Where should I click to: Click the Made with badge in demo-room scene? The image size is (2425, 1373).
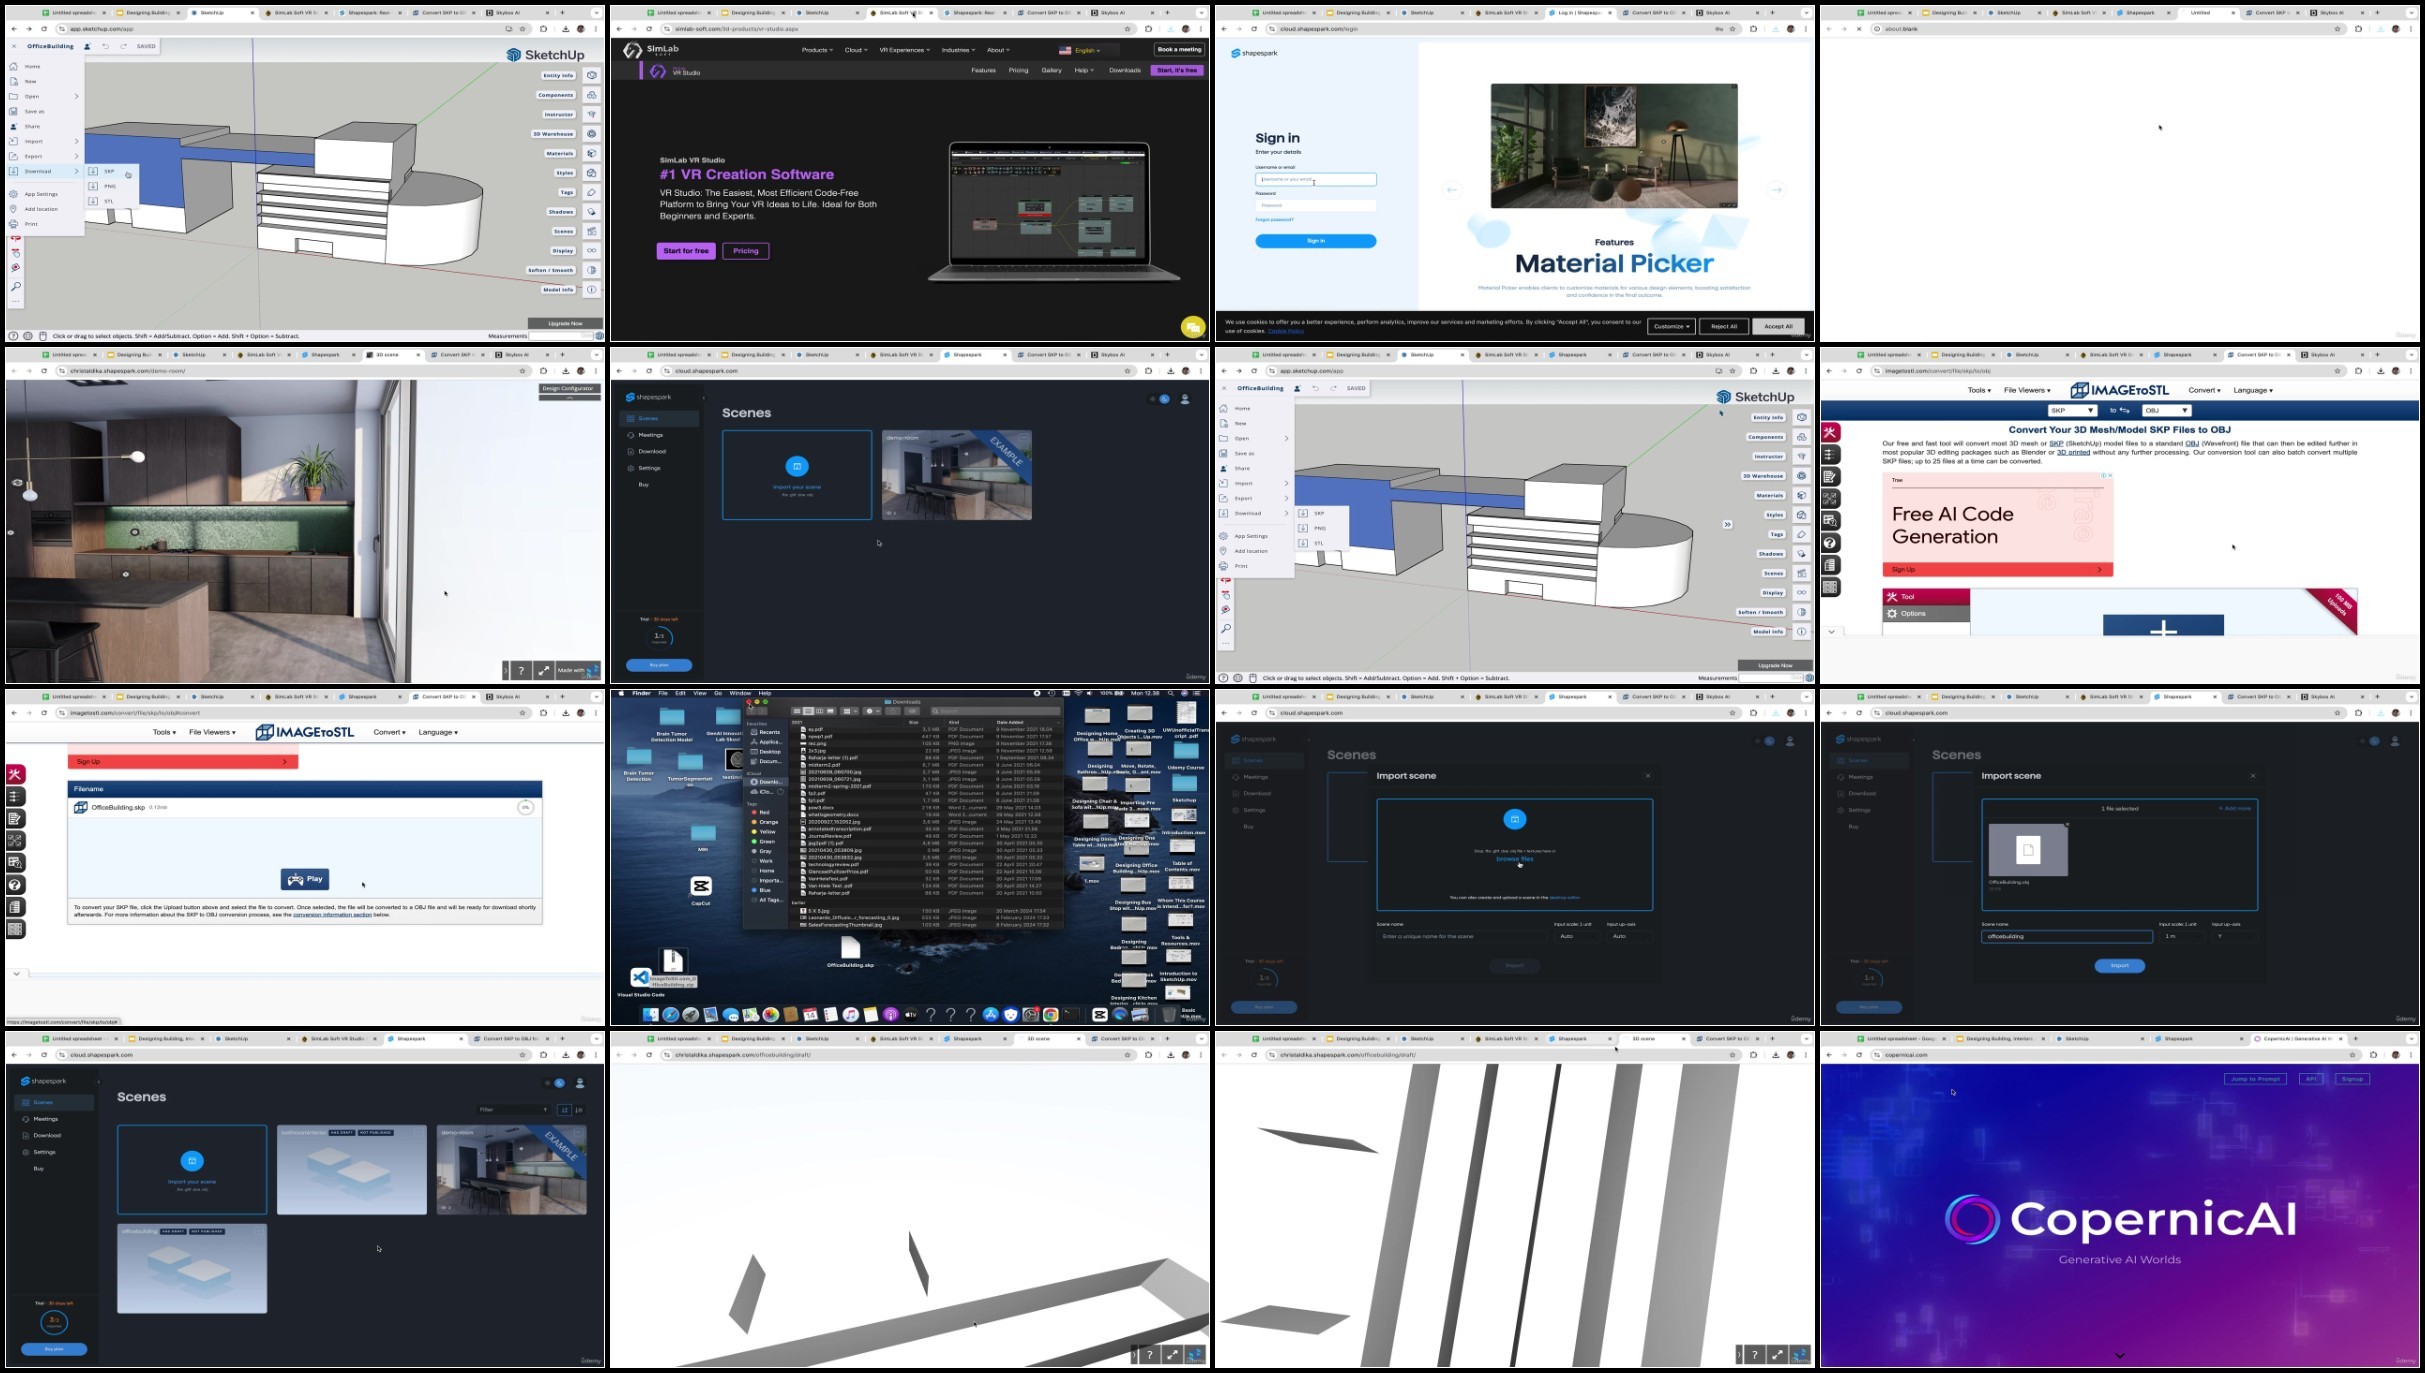point(578,670)
